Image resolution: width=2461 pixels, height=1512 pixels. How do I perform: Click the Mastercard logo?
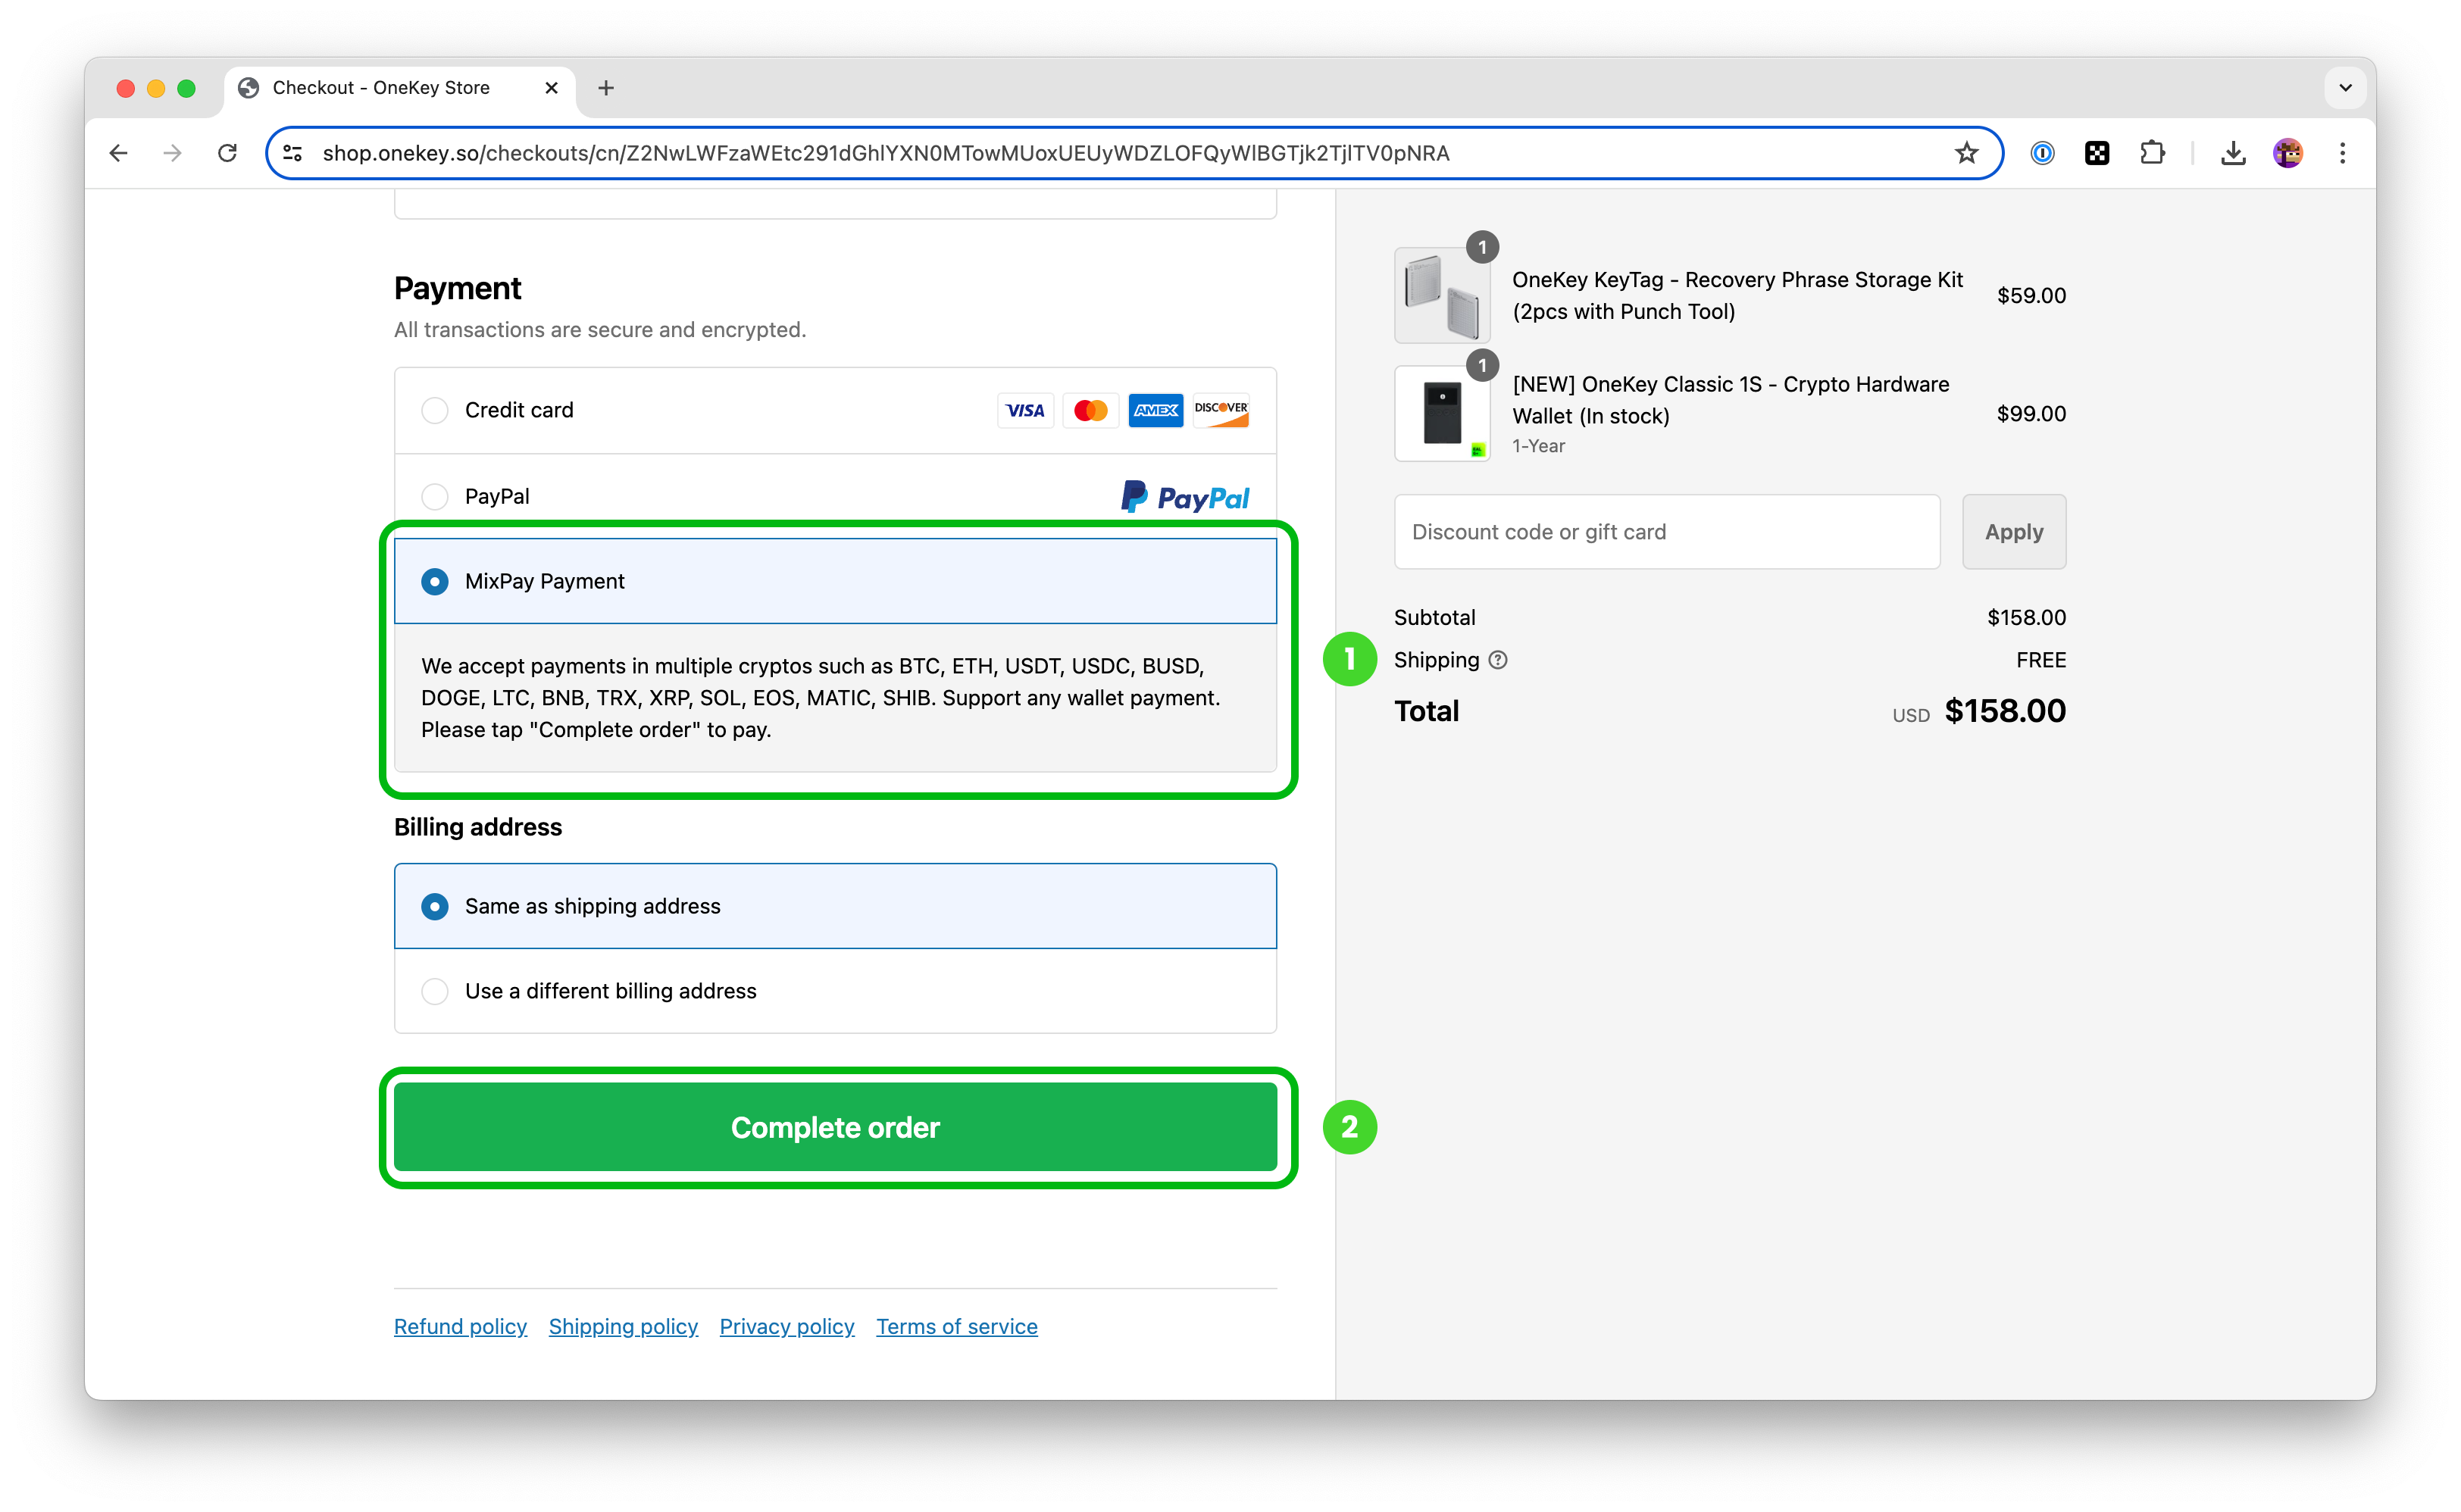tap(1090, 410)
